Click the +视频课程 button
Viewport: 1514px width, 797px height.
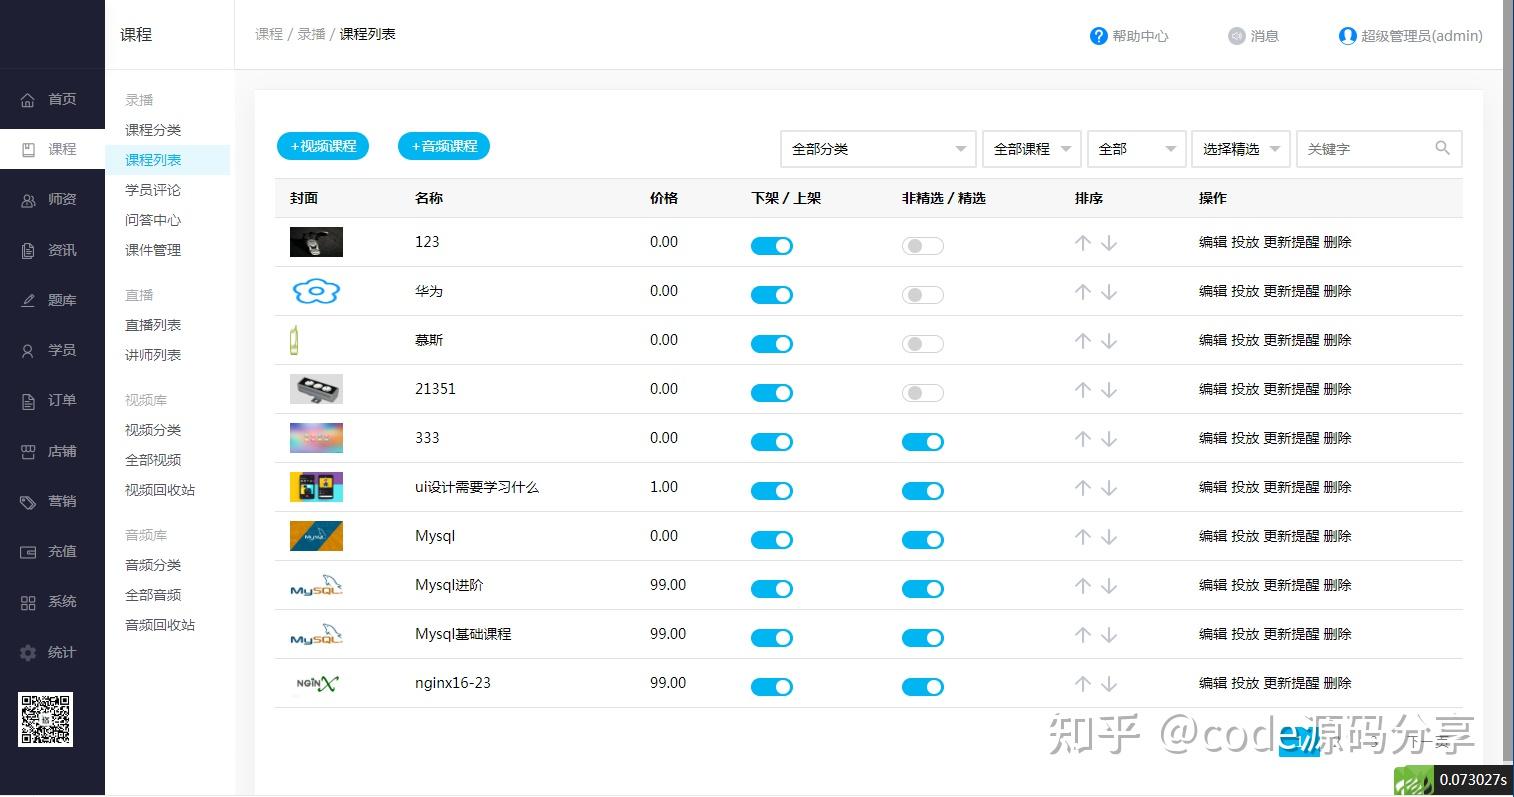(322, 146)
